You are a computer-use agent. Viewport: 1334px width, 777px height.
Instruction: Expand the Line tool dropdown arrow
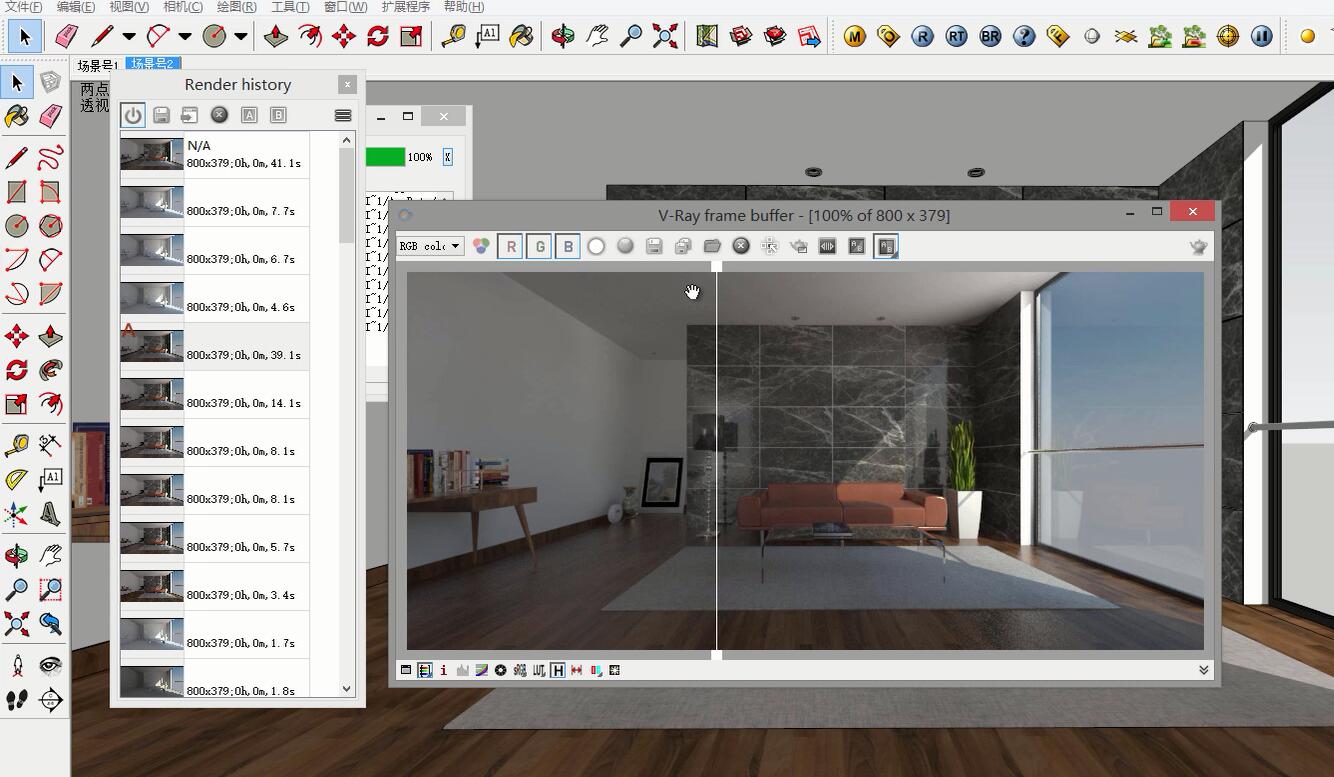129,37
